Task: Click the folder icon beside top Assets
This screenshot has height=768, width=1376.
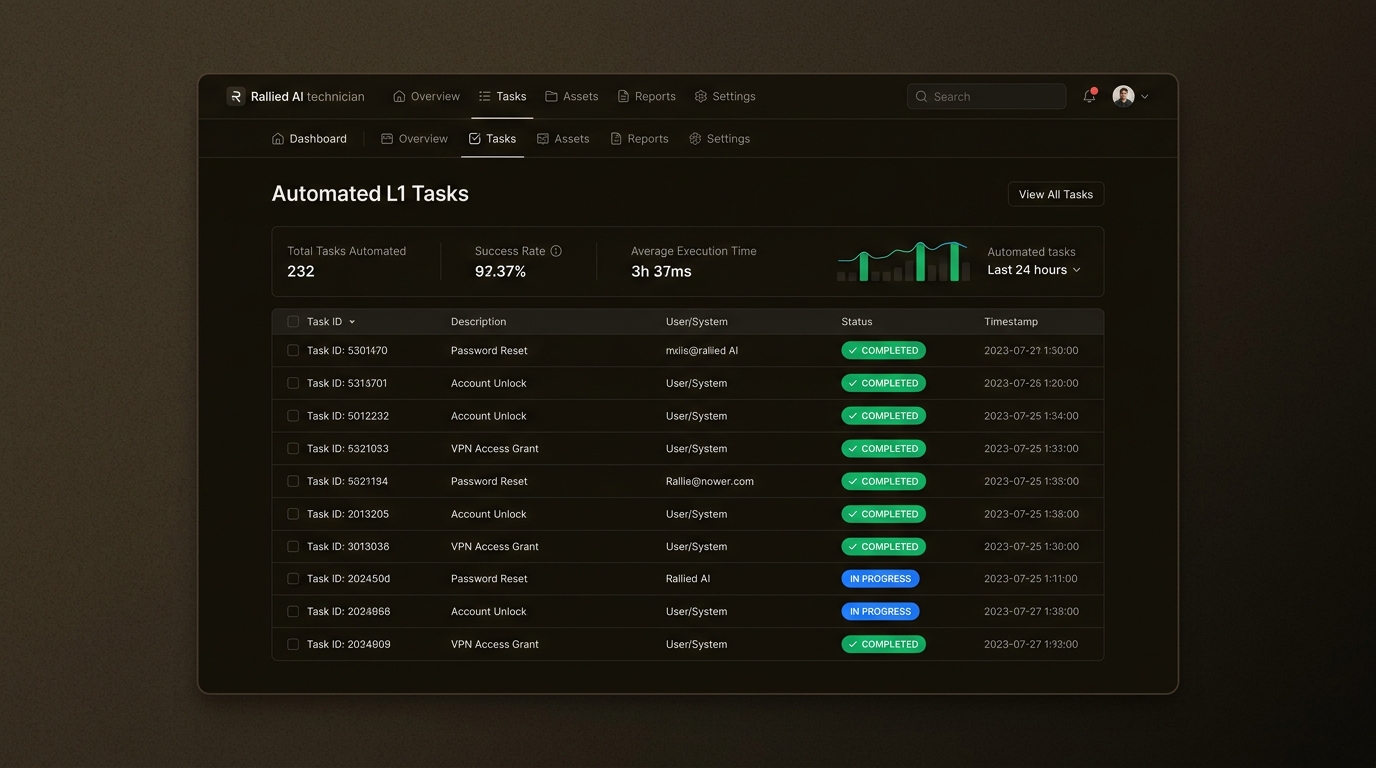Action: (x=551, y=96)
